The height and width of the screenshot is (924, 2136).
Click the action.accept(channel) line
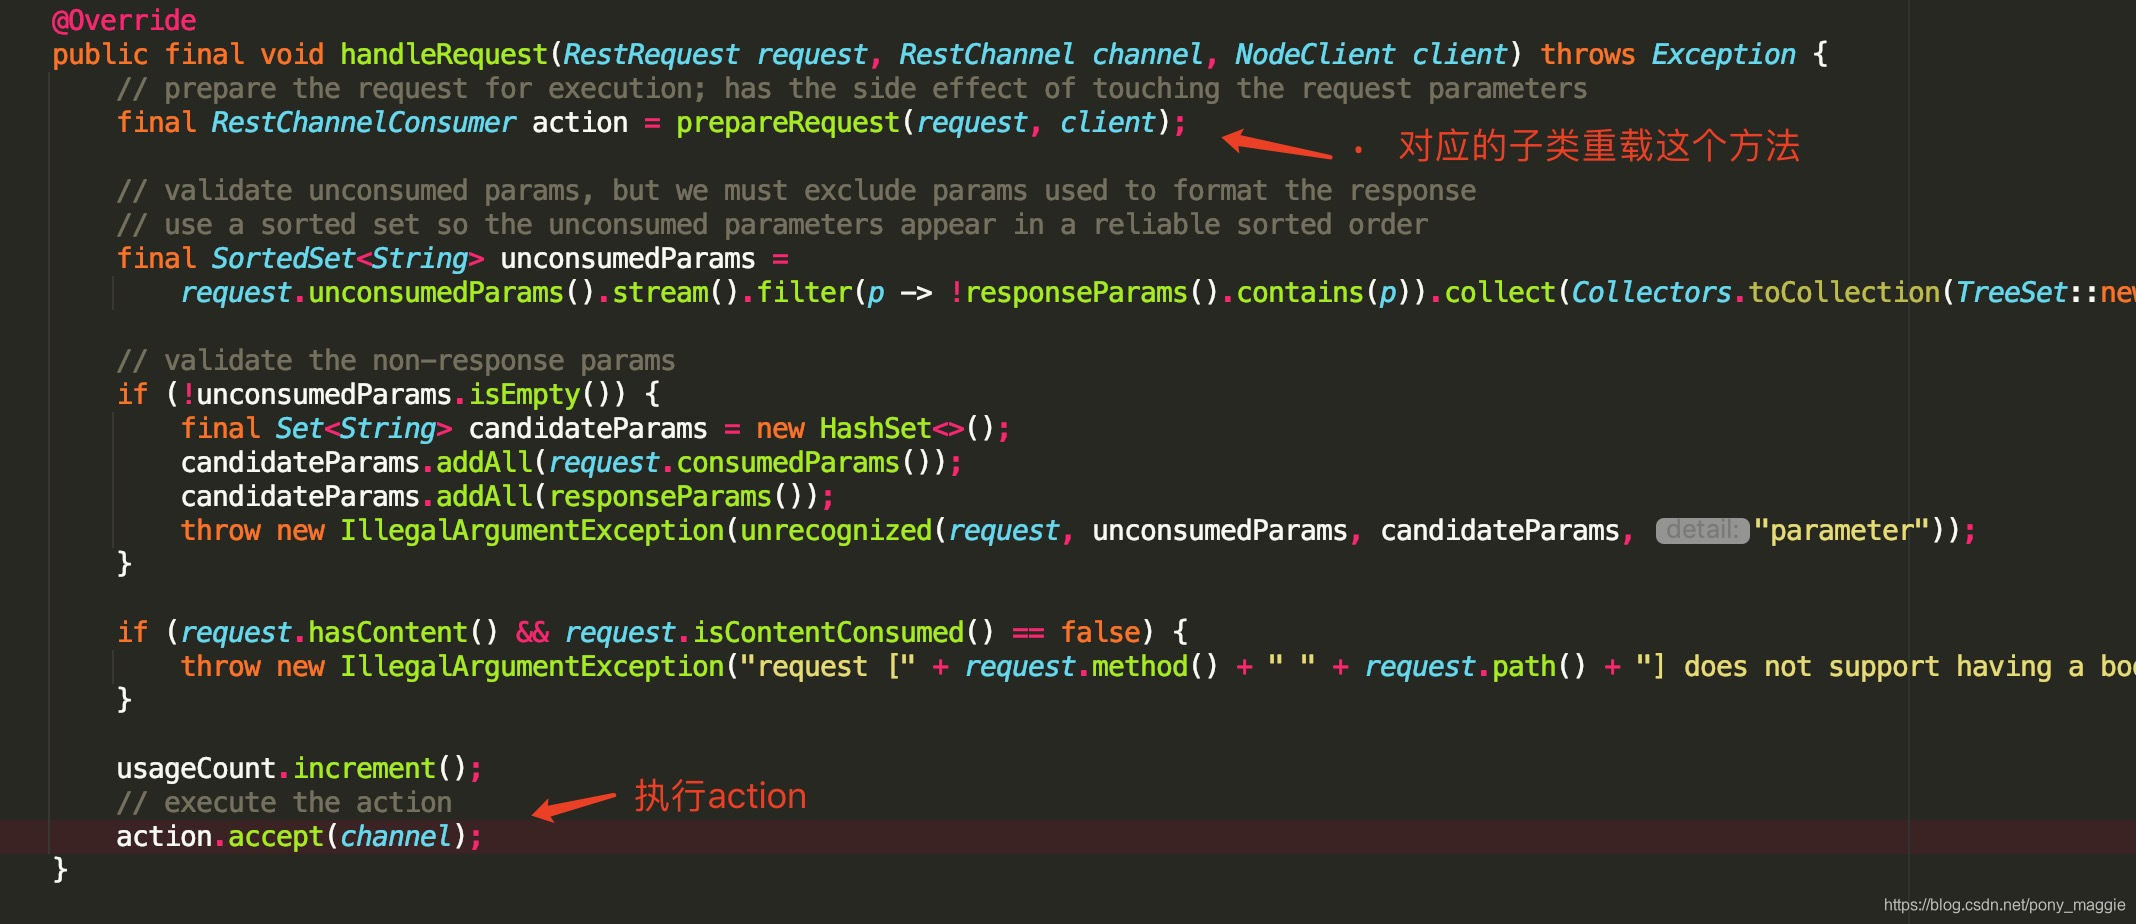point(300,836)
